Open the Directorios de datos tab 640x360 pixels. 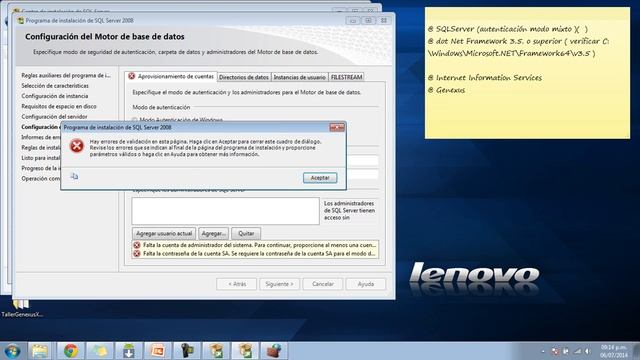[244, 77]
